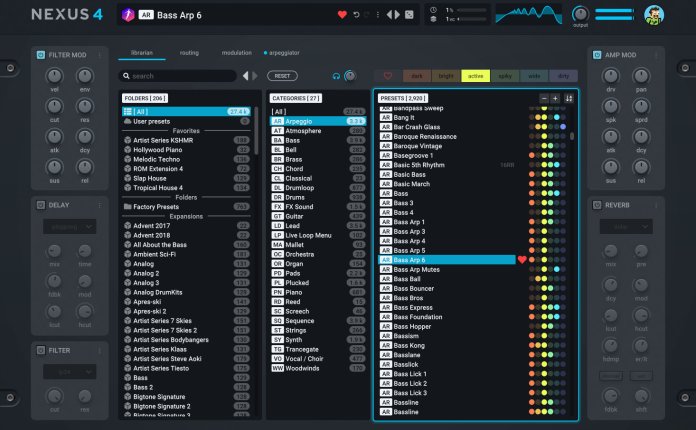Open the Filter type dropdown
Screen dimensions: 696x430
[x=69, y=371]
